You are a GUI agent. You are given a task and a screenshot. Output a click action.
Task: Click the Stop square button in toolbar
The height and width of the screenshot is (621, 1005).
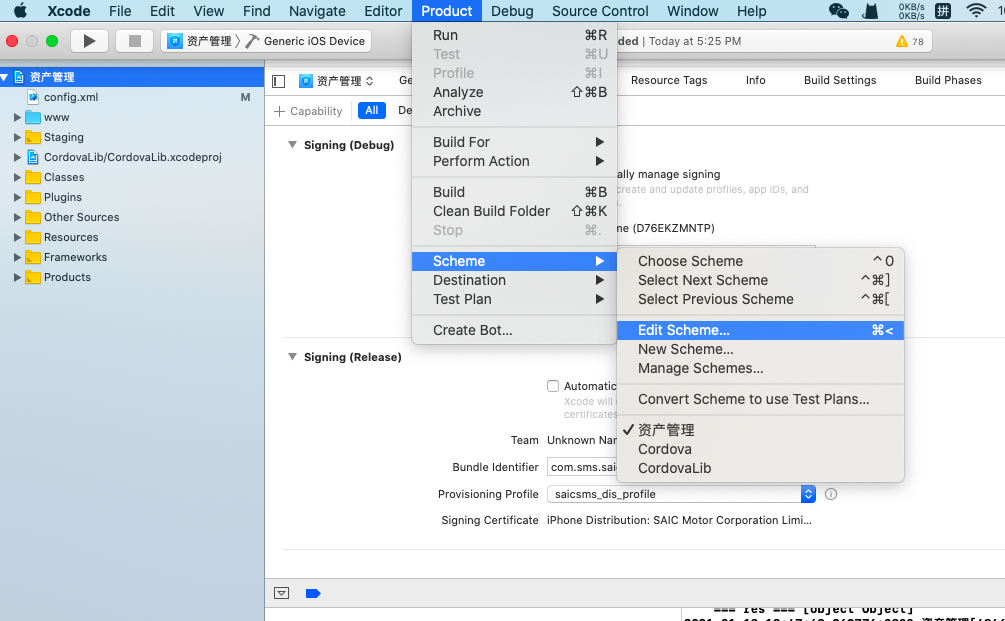[135, 41]
